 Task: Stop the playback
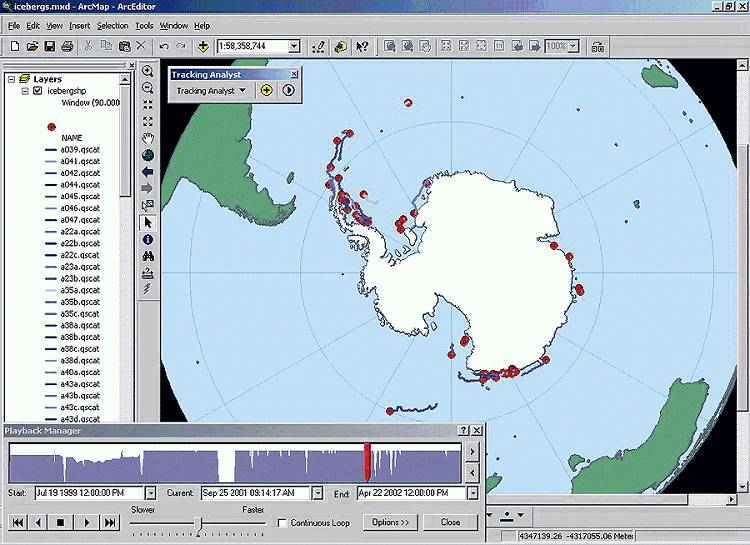click(61, 523)
